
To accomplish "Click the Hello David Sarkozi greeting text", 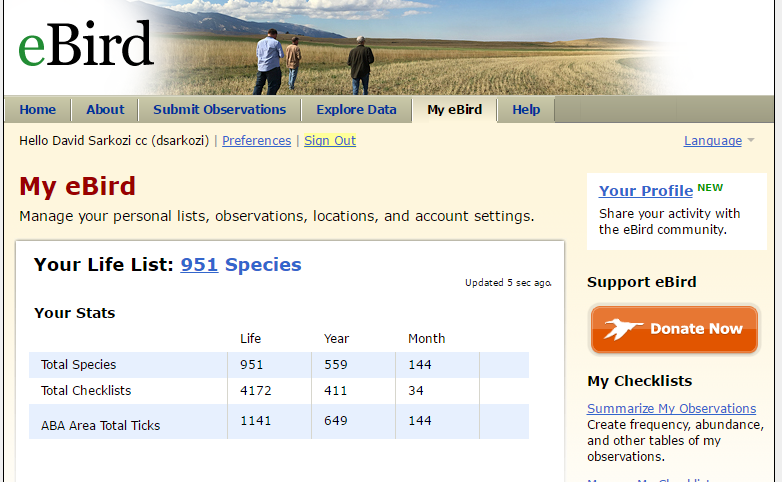I will pyautogui.click(x=114, y=141).
